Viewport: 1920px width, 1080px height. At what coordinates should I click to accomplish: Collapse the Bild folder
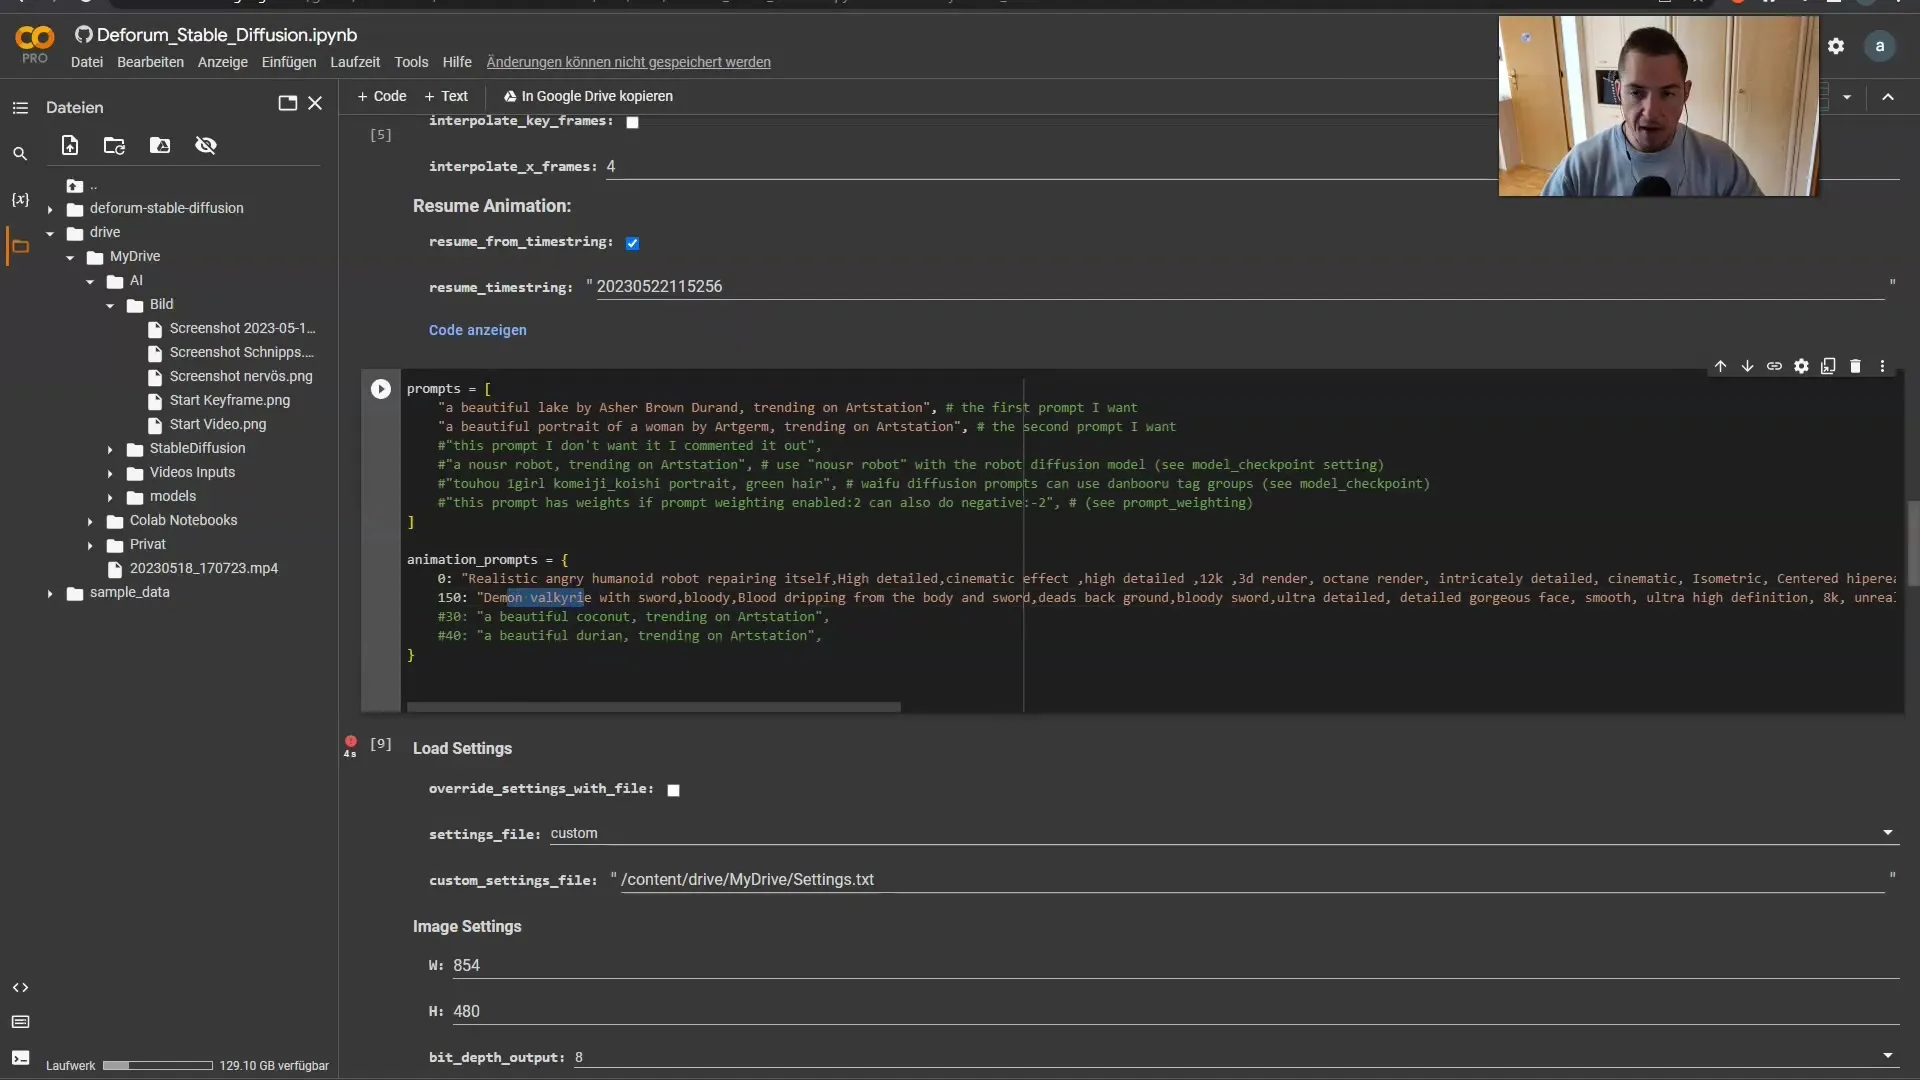pos(110,305)
